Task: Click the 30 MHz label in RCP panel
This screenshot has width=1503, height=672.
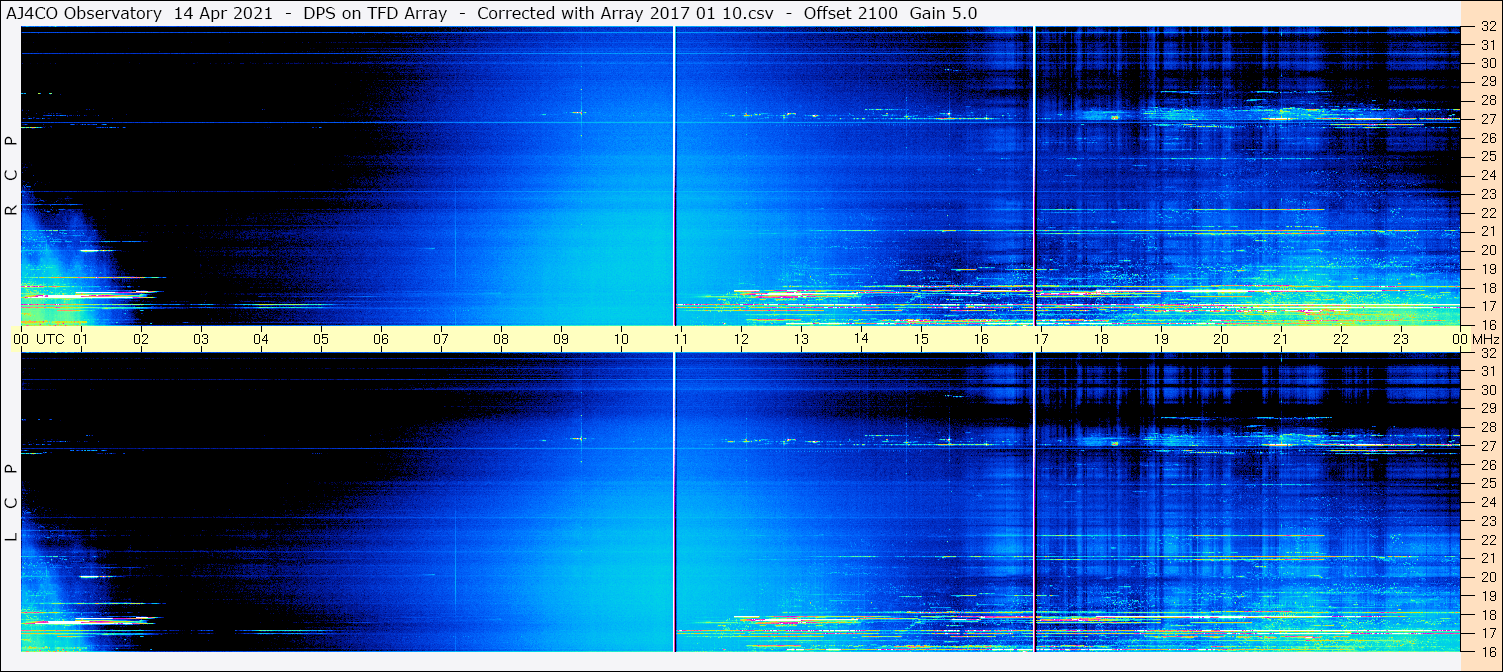Action: point(1488,63)
